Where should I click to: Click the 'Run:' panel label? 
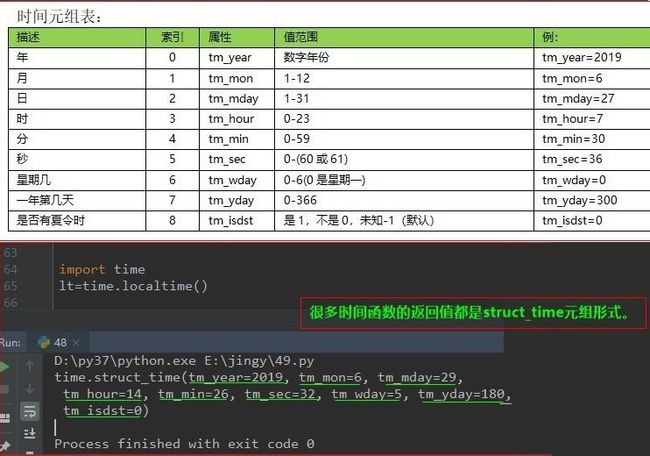coord(10,342)
